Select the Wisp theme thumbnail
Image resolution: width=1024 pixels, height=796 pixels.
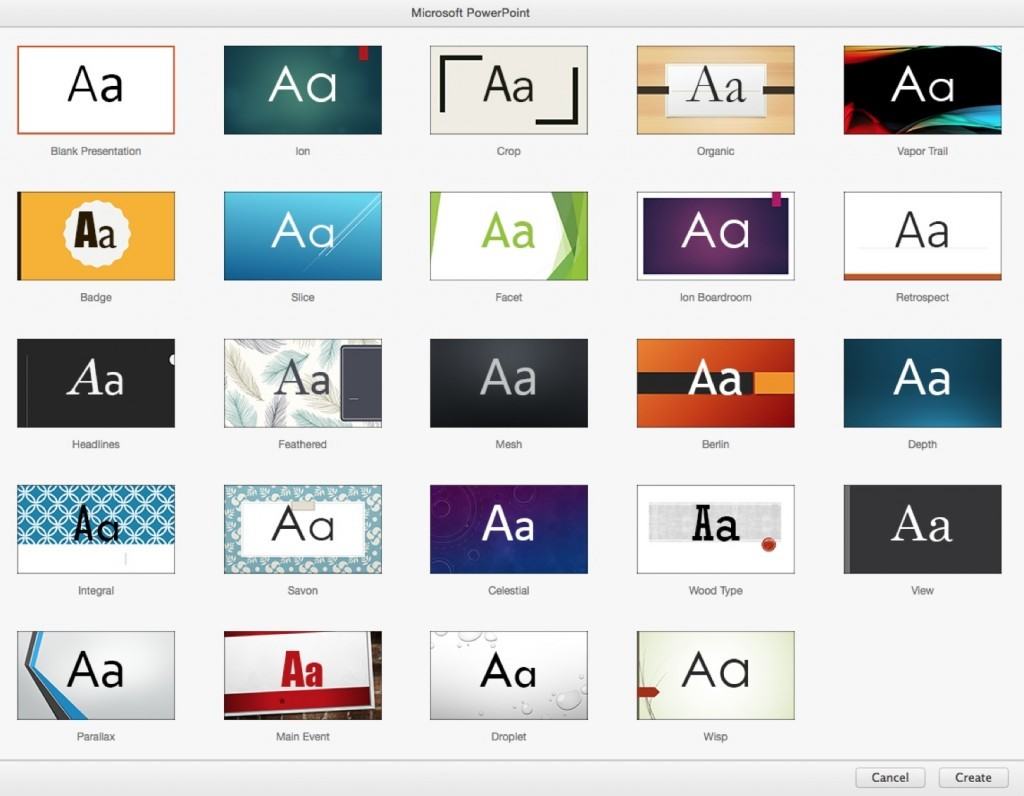click(716, 676)
